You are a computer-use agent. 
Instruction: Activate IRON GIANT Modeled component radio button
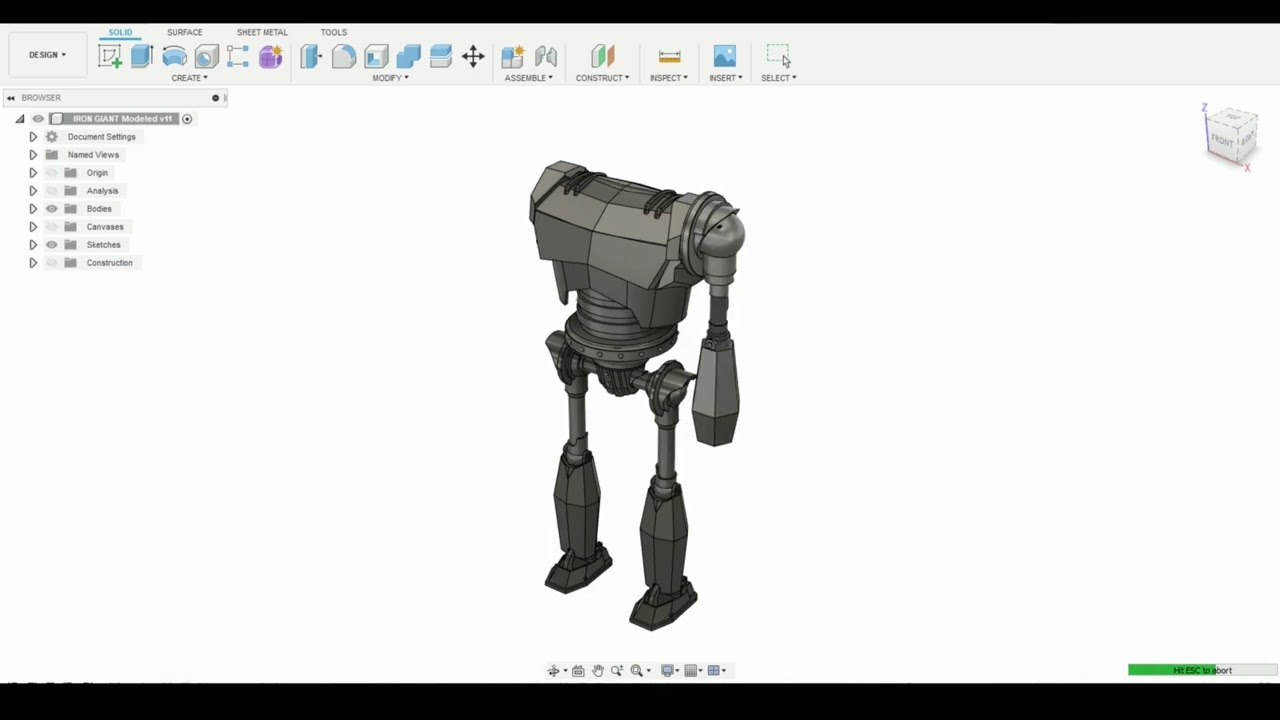[x=187, y=119]
